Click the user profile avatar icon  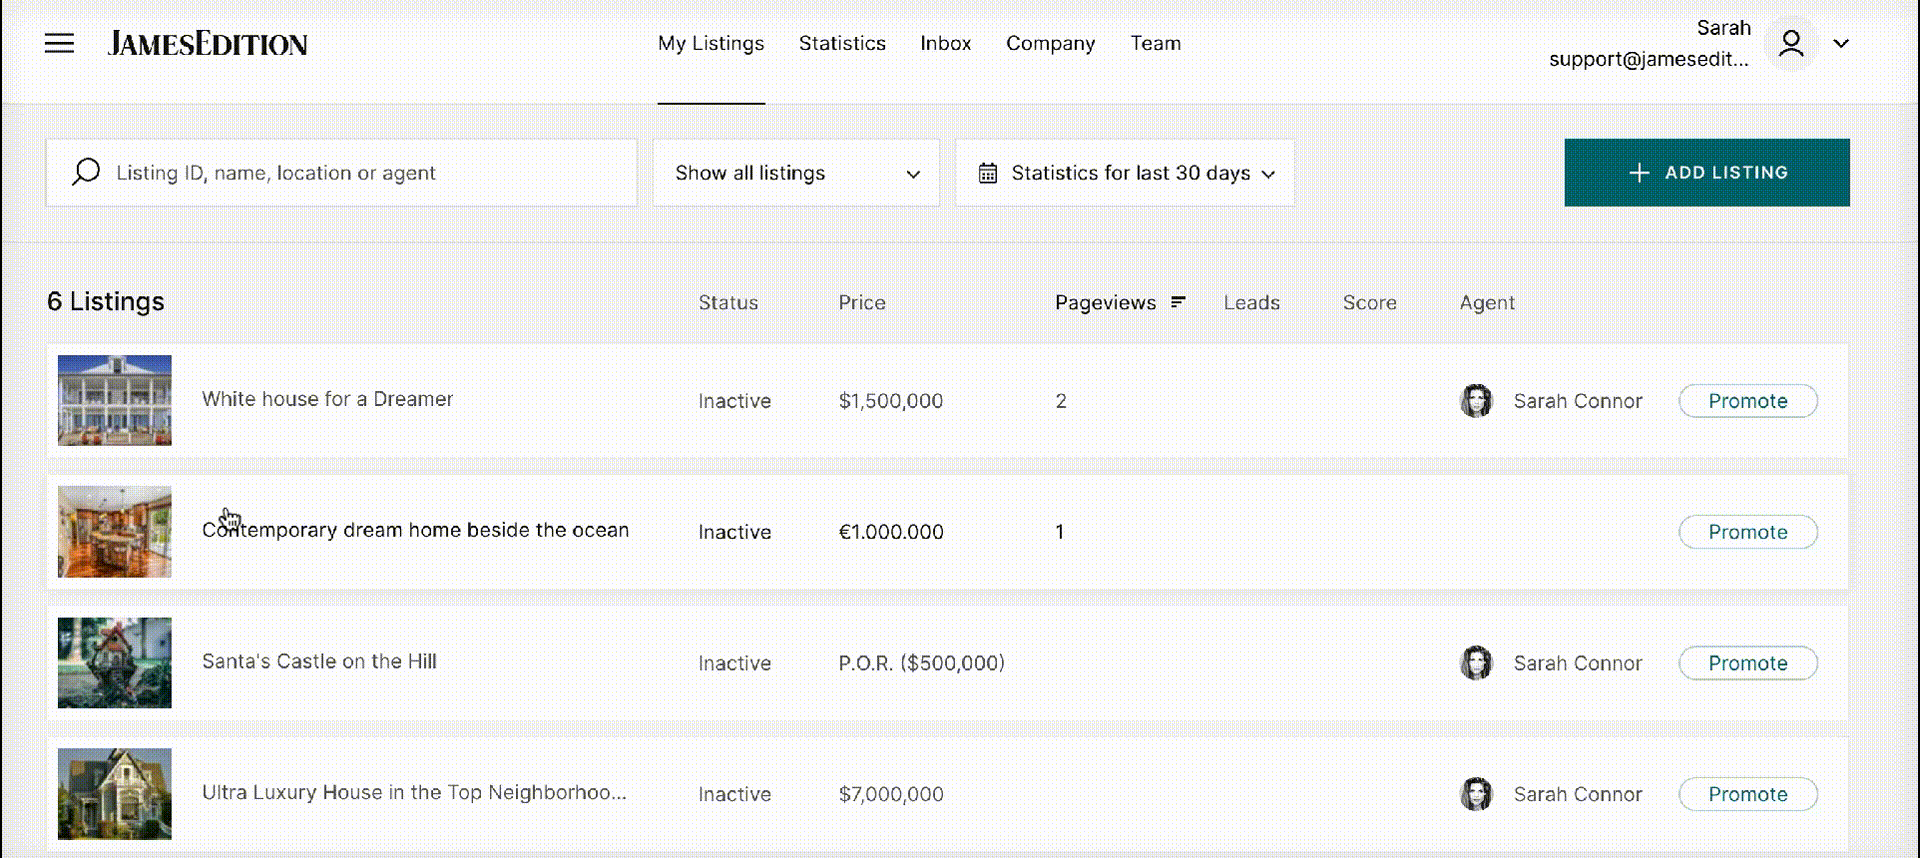click(x=1791, y=43)
